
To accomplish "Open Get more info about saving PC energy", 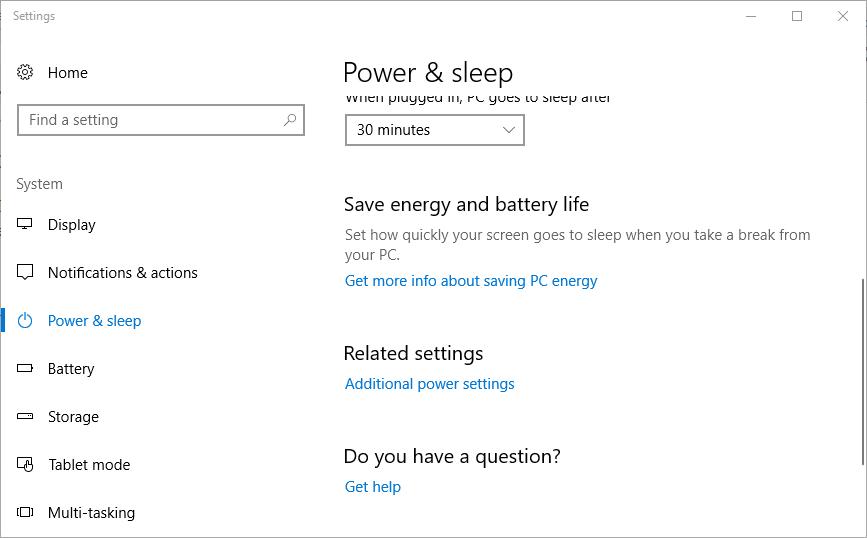I will pos(471,281).
